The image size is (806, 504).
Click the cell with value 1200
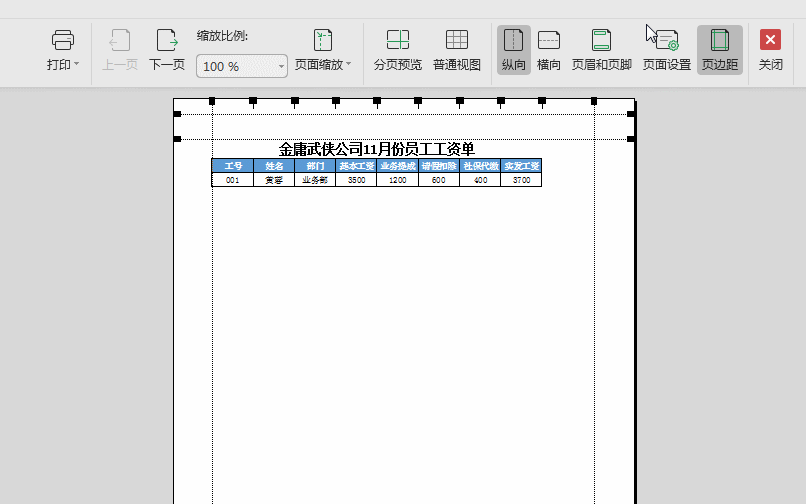click(x=397, y=179)
